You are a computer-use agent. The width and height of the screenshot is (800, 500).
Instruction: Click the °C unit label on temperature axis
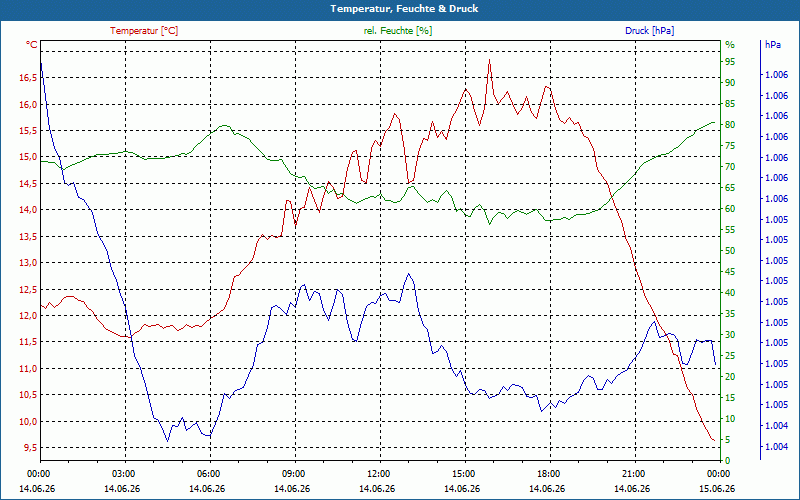click(32, 45)
